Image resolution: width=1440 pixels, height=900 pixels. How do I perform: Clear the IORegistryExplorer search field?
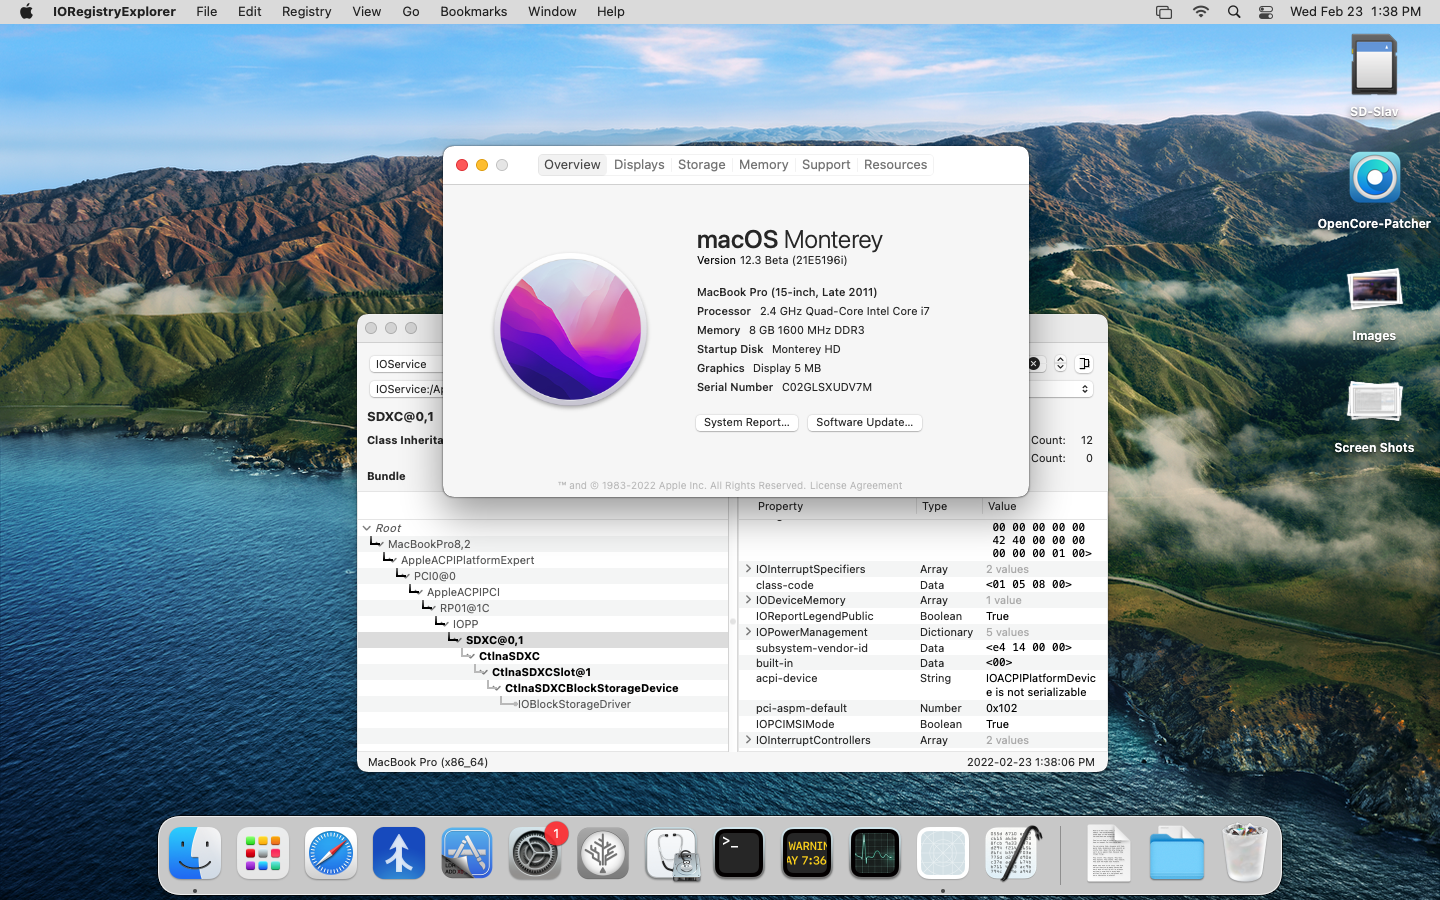point(1034,364)
